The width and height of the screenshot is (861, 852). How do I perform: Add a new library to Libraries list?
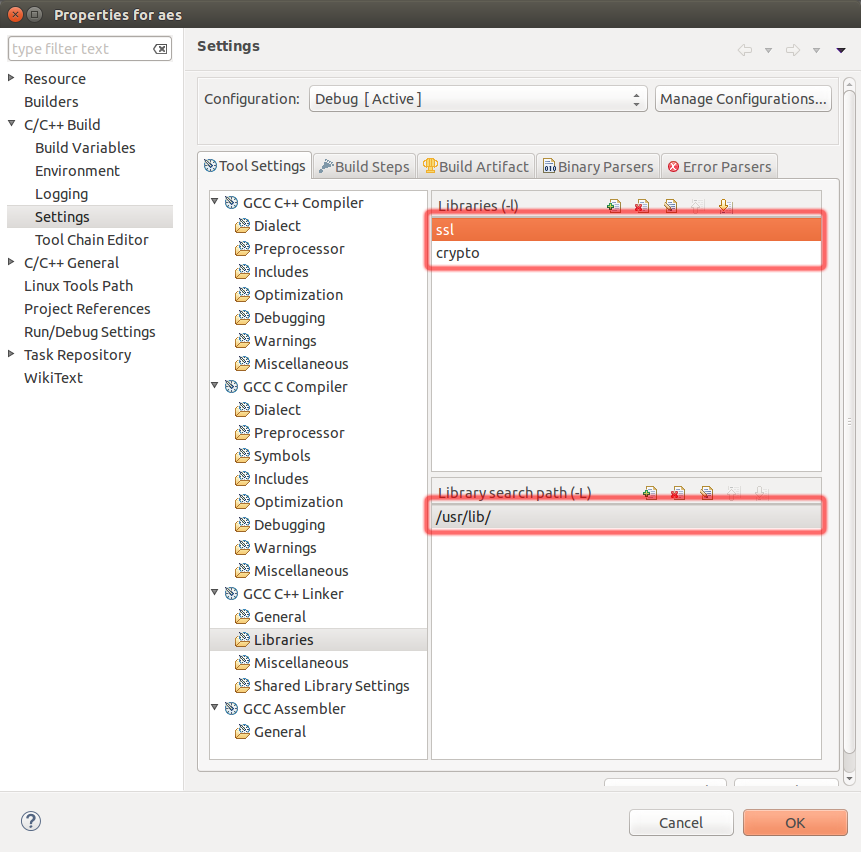click(x=614, y=205)
